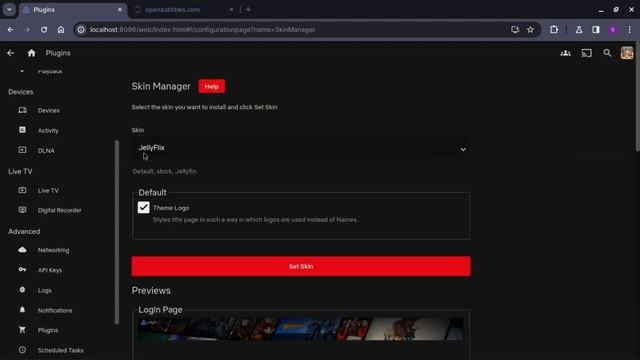Open Notifications bell icon

point(22,310)
